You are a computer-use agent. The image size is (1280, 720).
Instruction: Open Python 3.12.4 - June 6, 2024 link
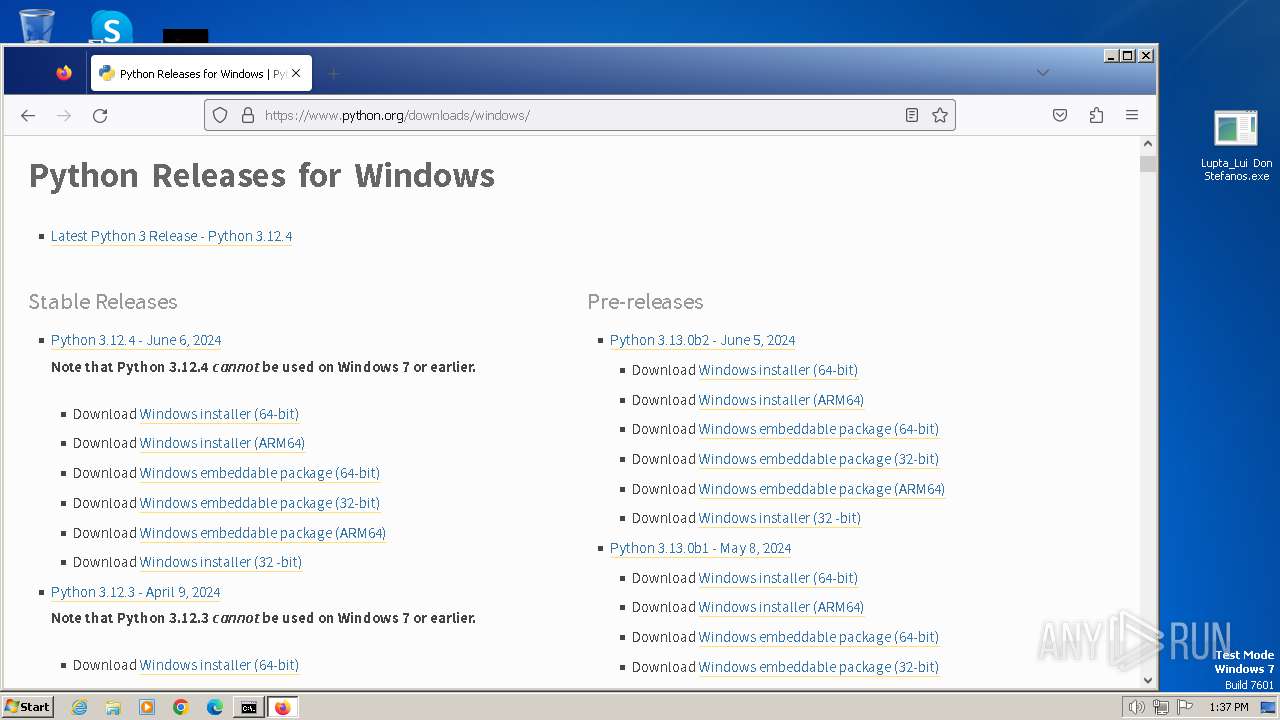136,340
